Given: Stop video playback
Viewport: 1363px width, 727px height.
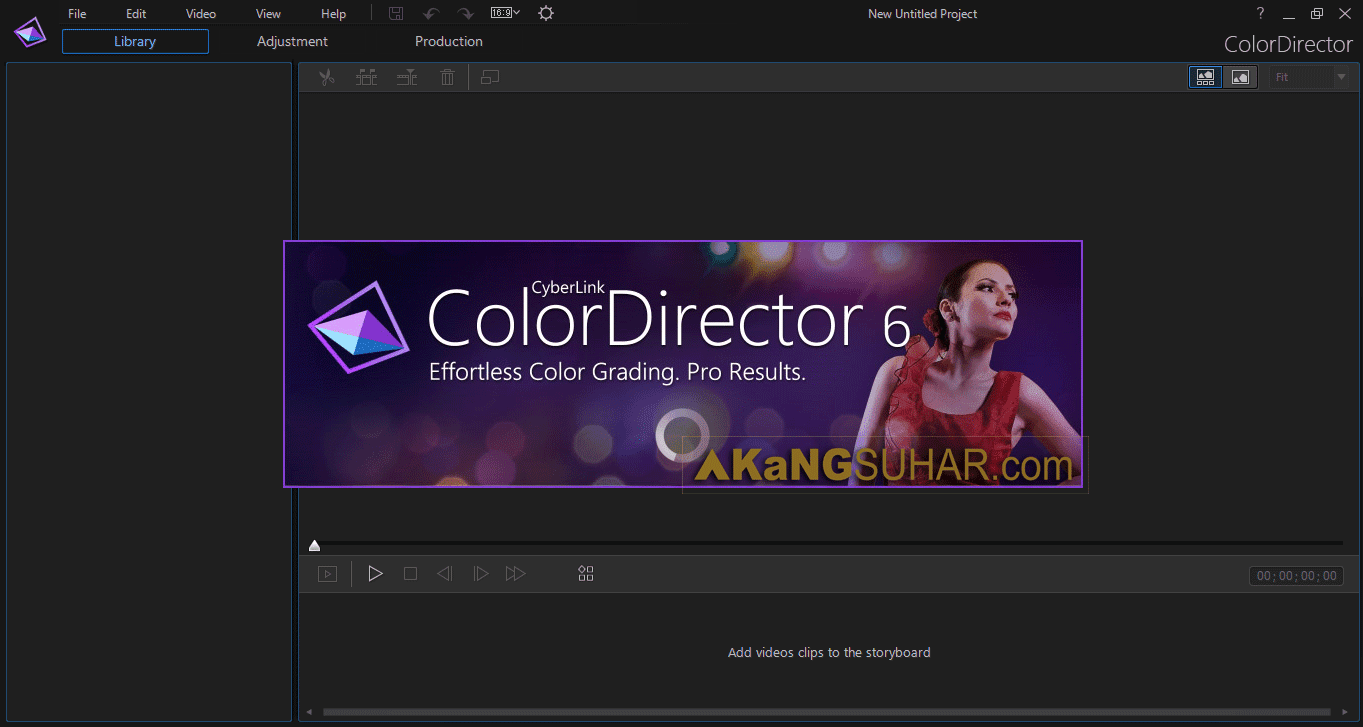Looking at the screenshot, I should point(410,573).
